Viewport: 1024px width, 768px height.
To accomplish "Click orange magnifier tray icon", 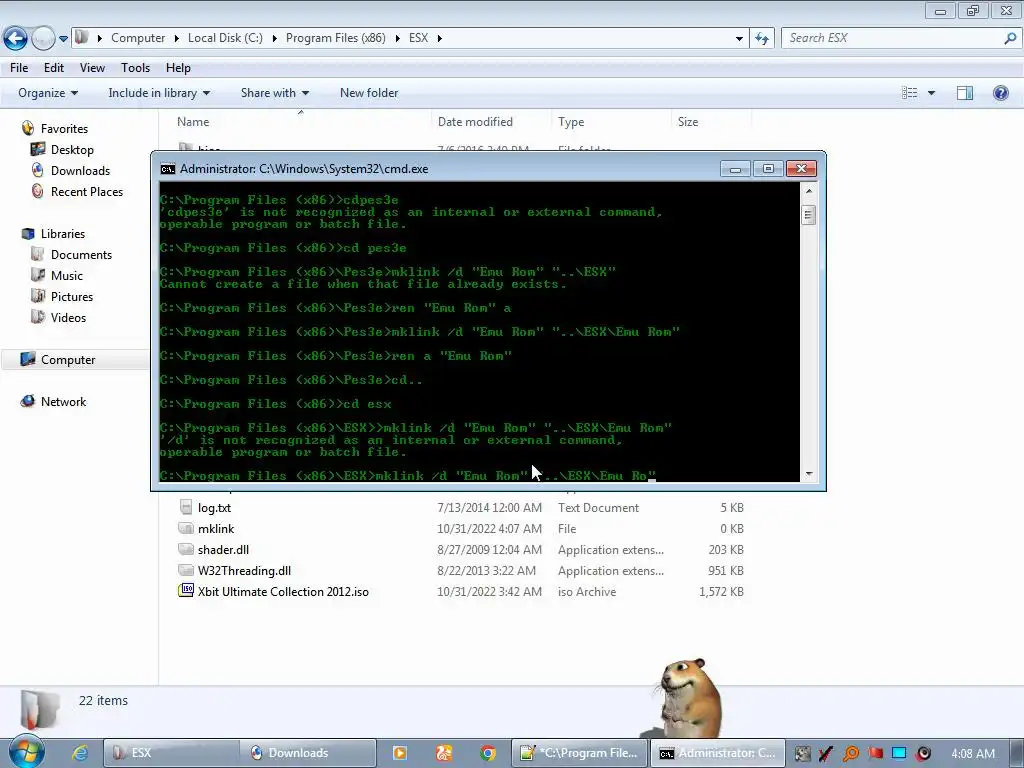I will [851, 753].
